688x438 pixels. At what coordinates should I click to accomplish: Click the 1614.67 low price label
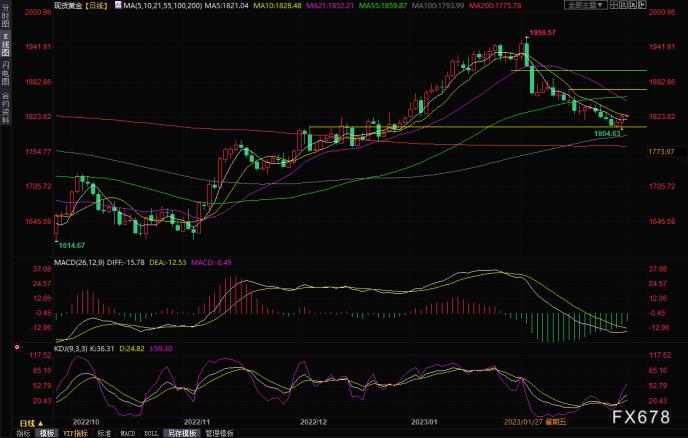(72, 245)
